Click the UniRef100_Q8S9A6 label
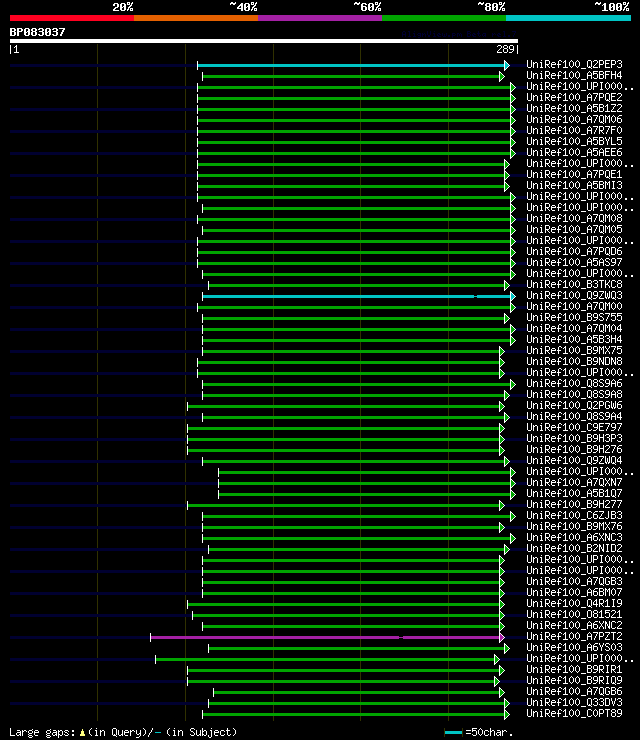This screenshot has height=740, width=640. (574, 384)
